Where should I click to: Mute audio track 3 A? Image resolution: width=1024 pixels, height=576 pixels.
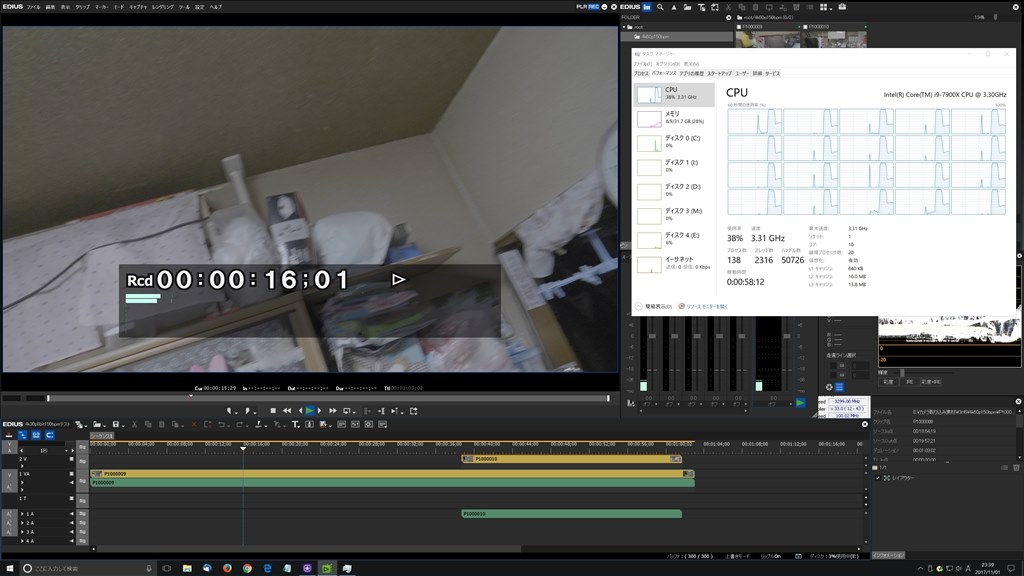point(71,532)
